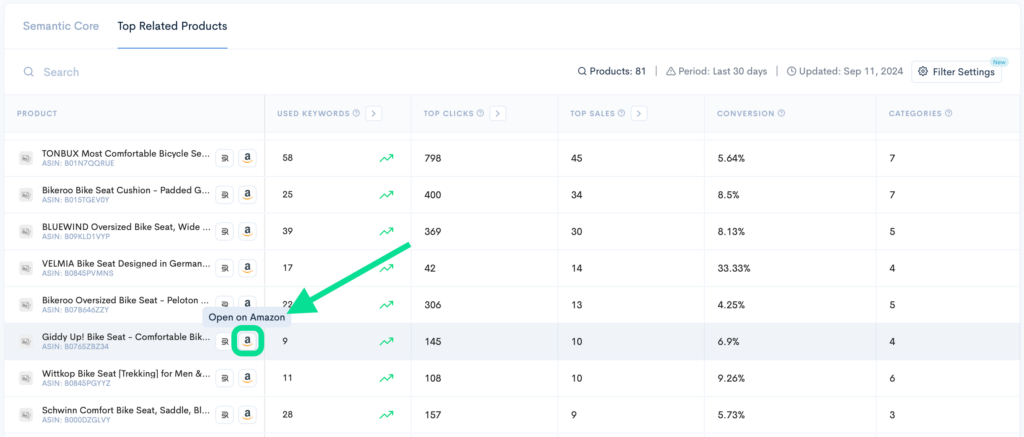The height and width of the screenshot is (437, 1024).
Task: Click the Schwinn product thumbnail
Action: tap(26, 413)
